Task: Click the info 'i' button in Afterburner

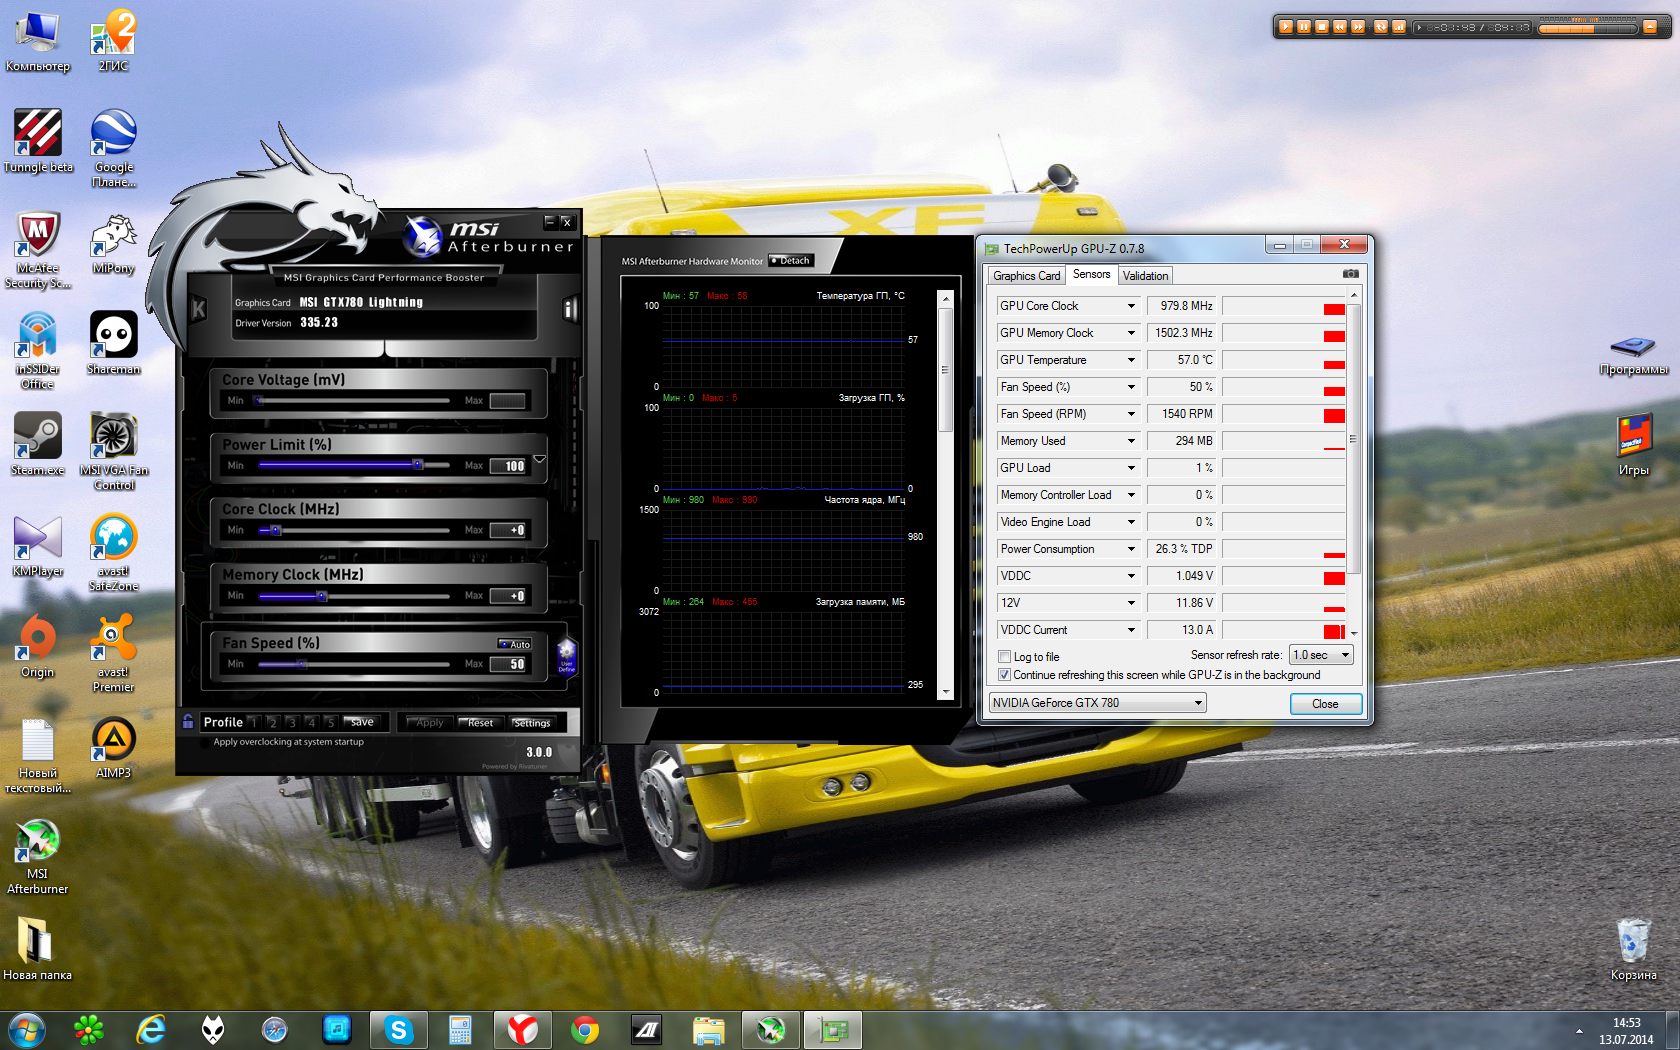Action: click(570, 310)
